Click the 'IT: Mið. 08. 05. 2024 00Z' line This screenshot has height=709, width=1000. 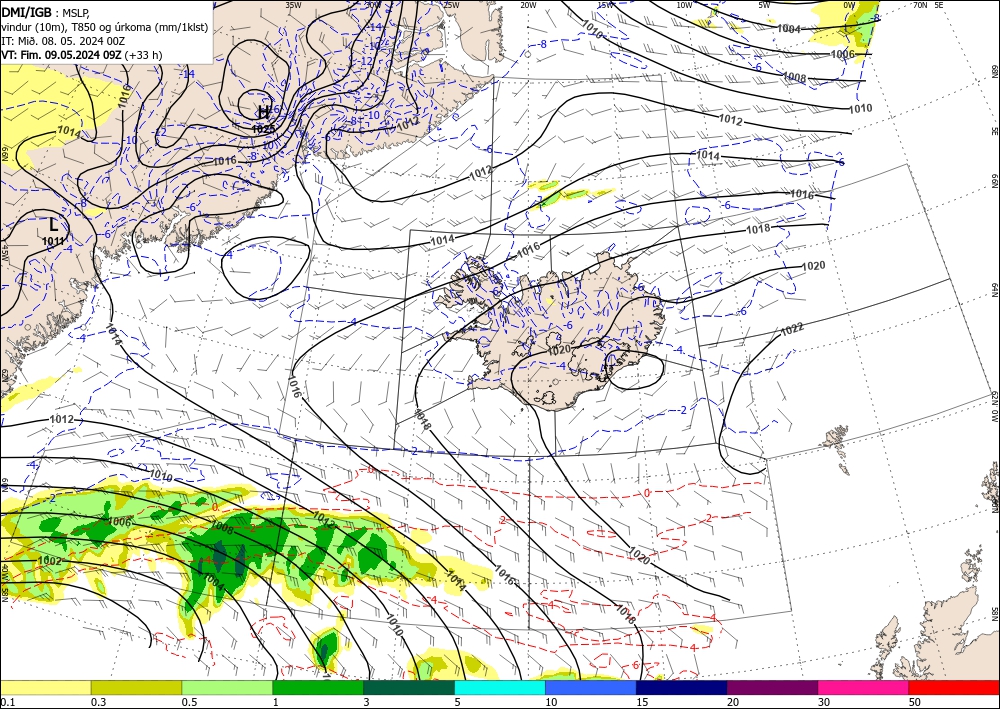pos(63,41)
